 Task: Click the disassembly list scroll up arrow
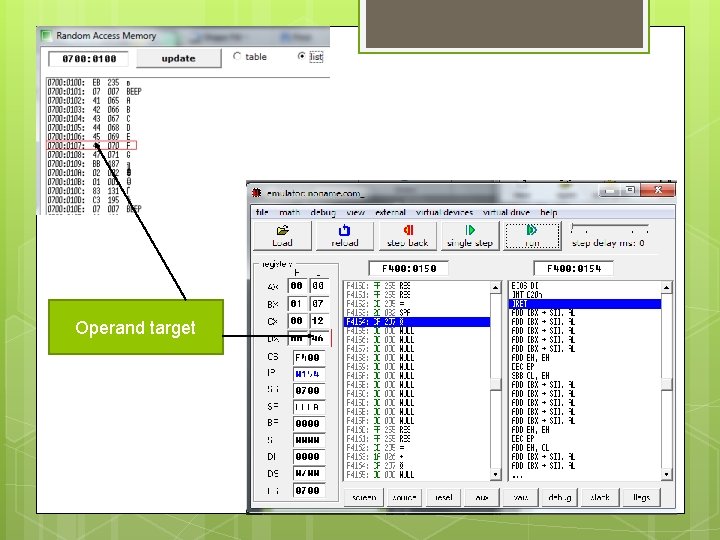(x=666, y=287)
